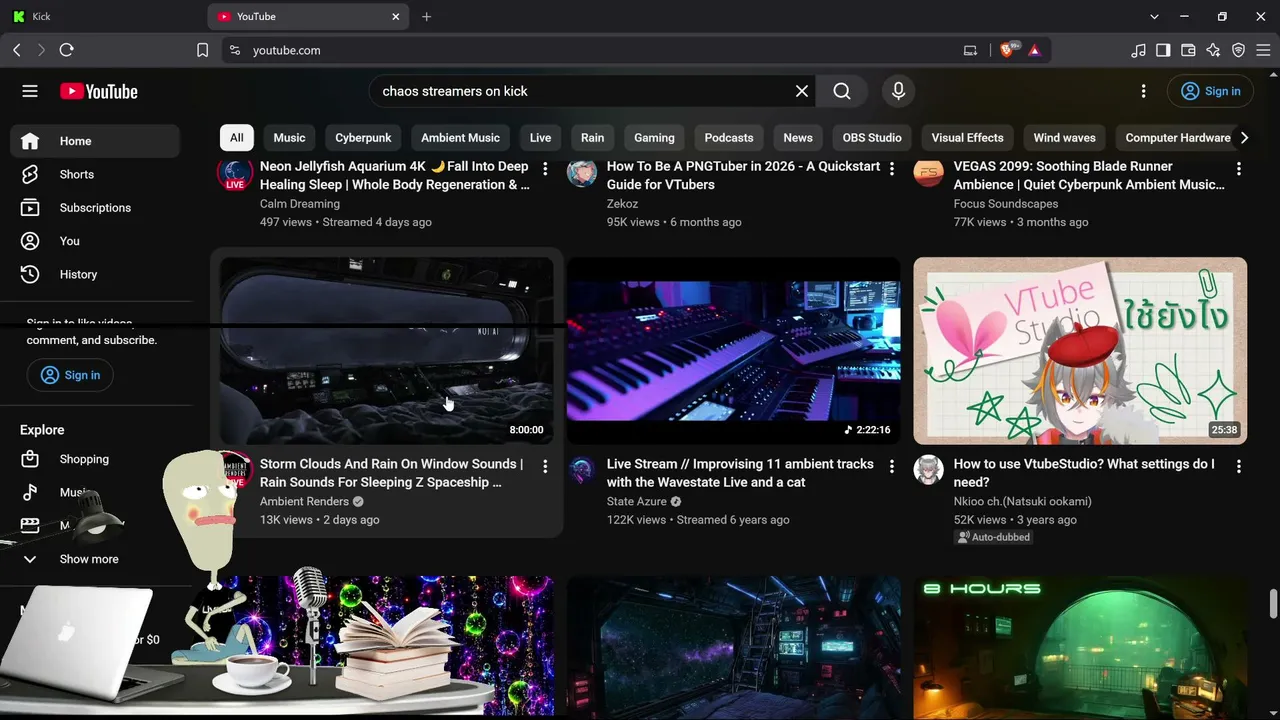Open a new browser tab

point(426,17)
